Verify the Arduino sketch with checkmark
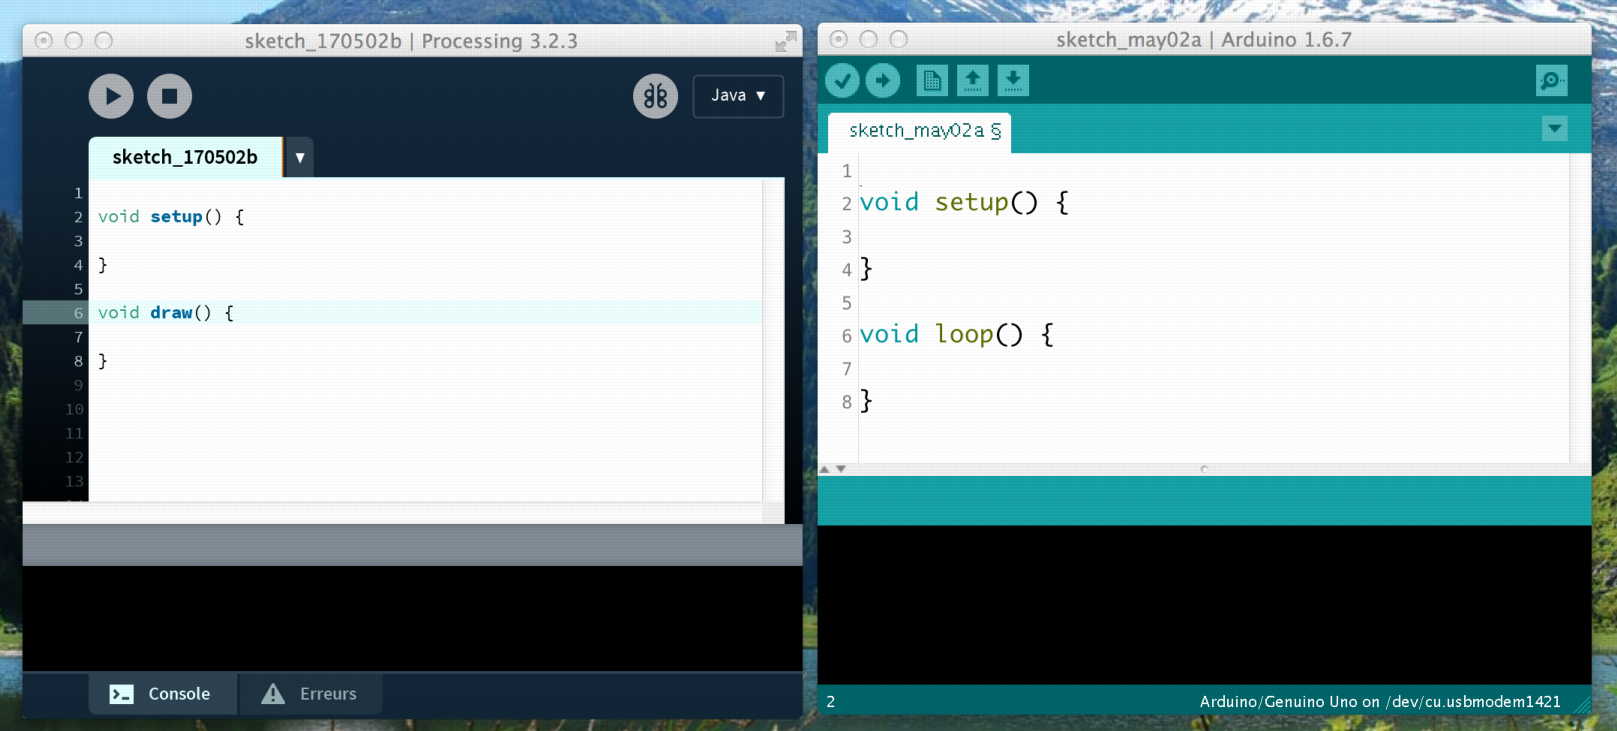This screenshot has height=731, width=1617. point(843,80)
